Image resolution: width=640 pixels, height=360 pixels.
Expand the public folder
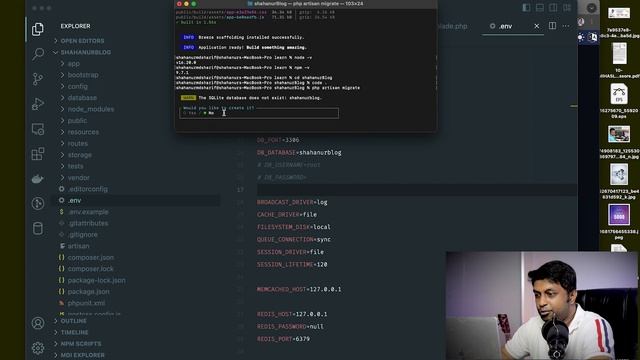[x=77, y=121]
